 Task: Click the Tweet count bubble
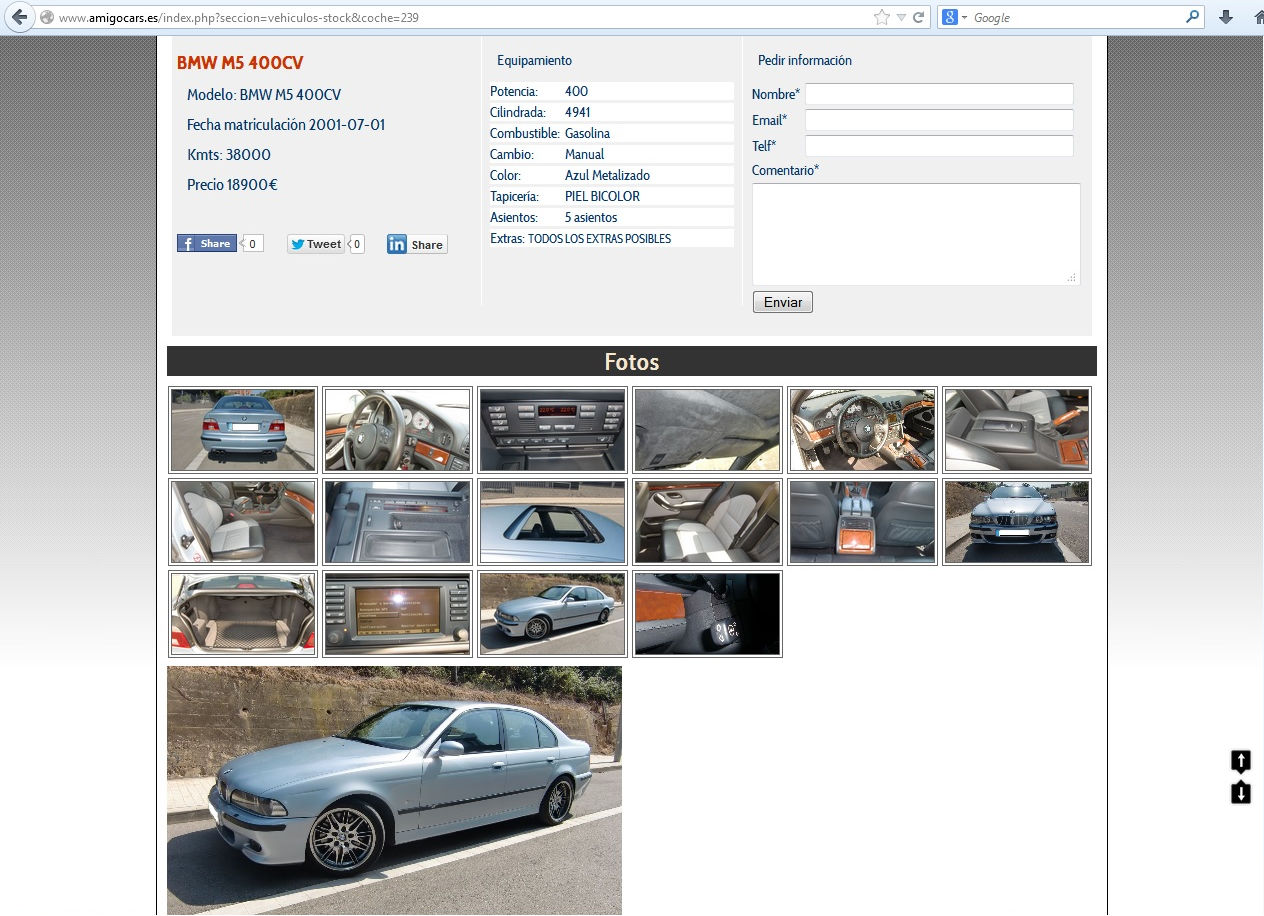pyautogui.click(x=357, y=244)
